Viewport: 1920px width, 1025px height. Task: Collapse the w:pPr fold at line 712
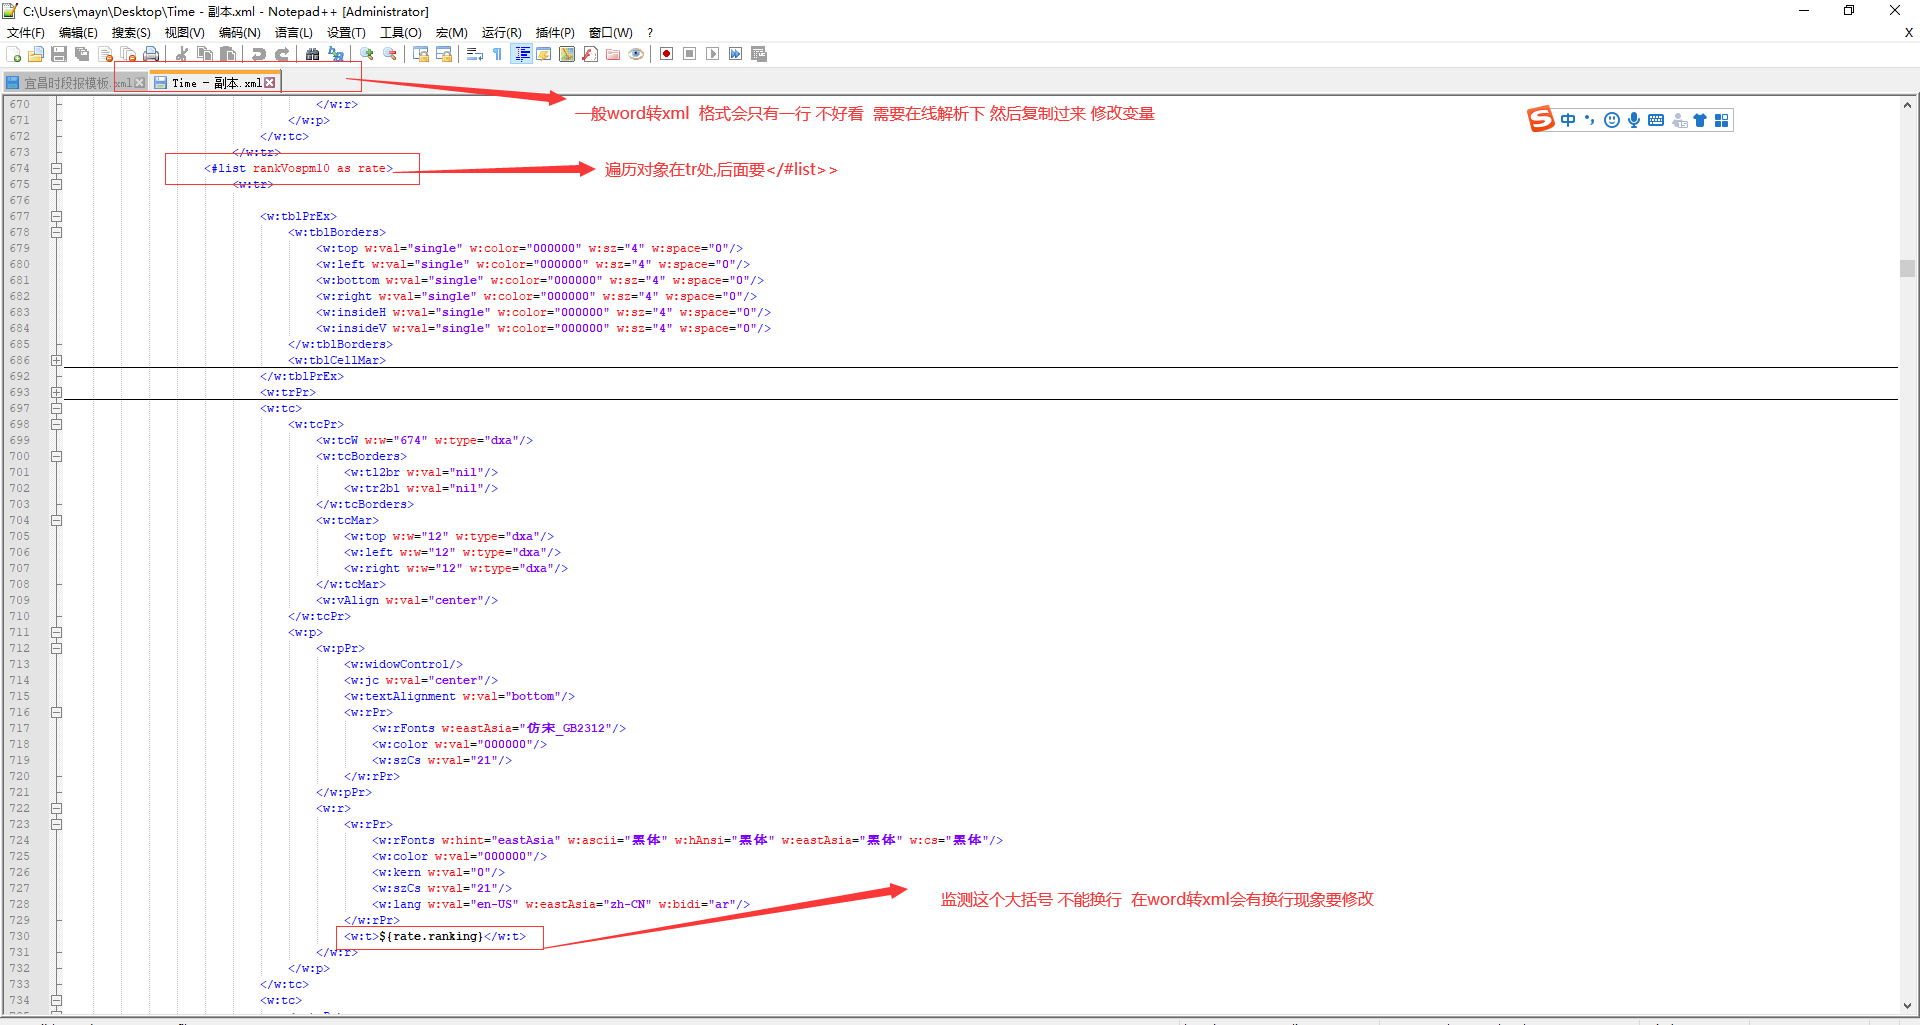point(56,648)
